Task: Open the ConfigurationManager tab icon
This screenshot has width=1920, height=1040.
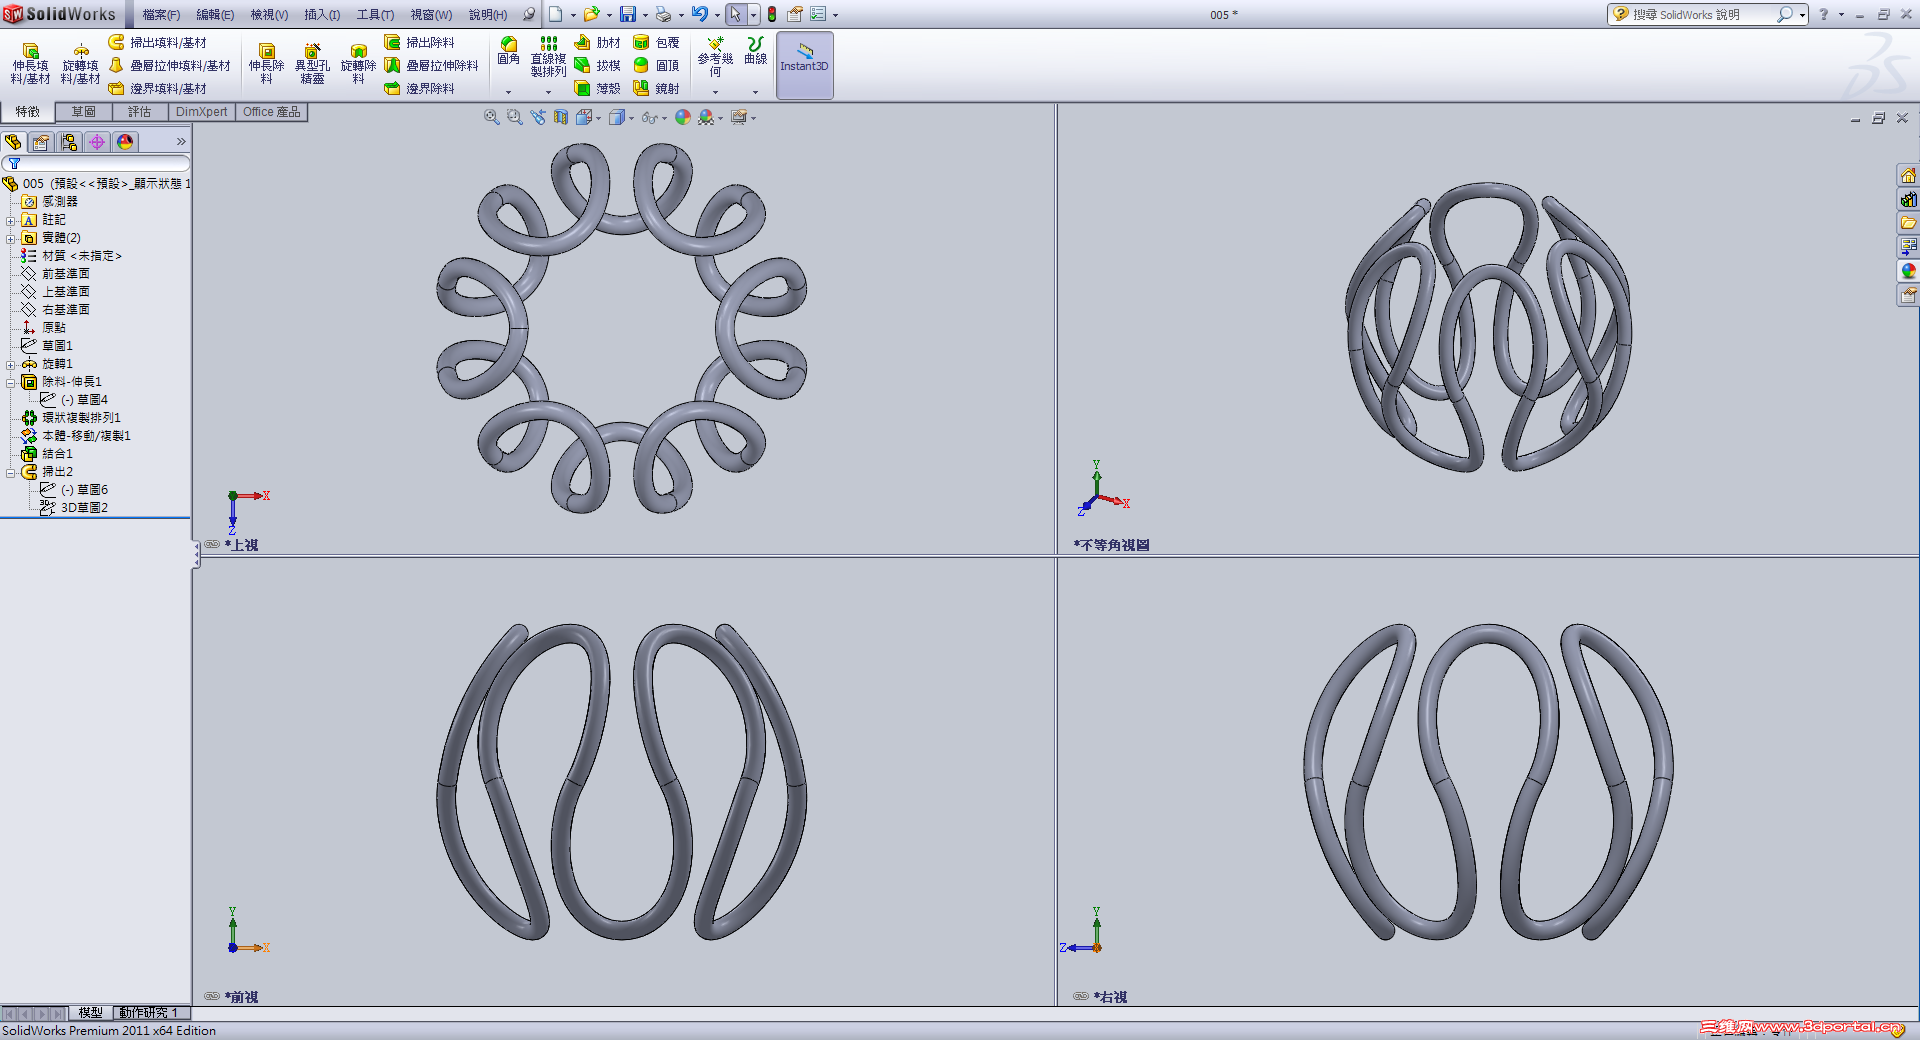Action: coord(69,142)
